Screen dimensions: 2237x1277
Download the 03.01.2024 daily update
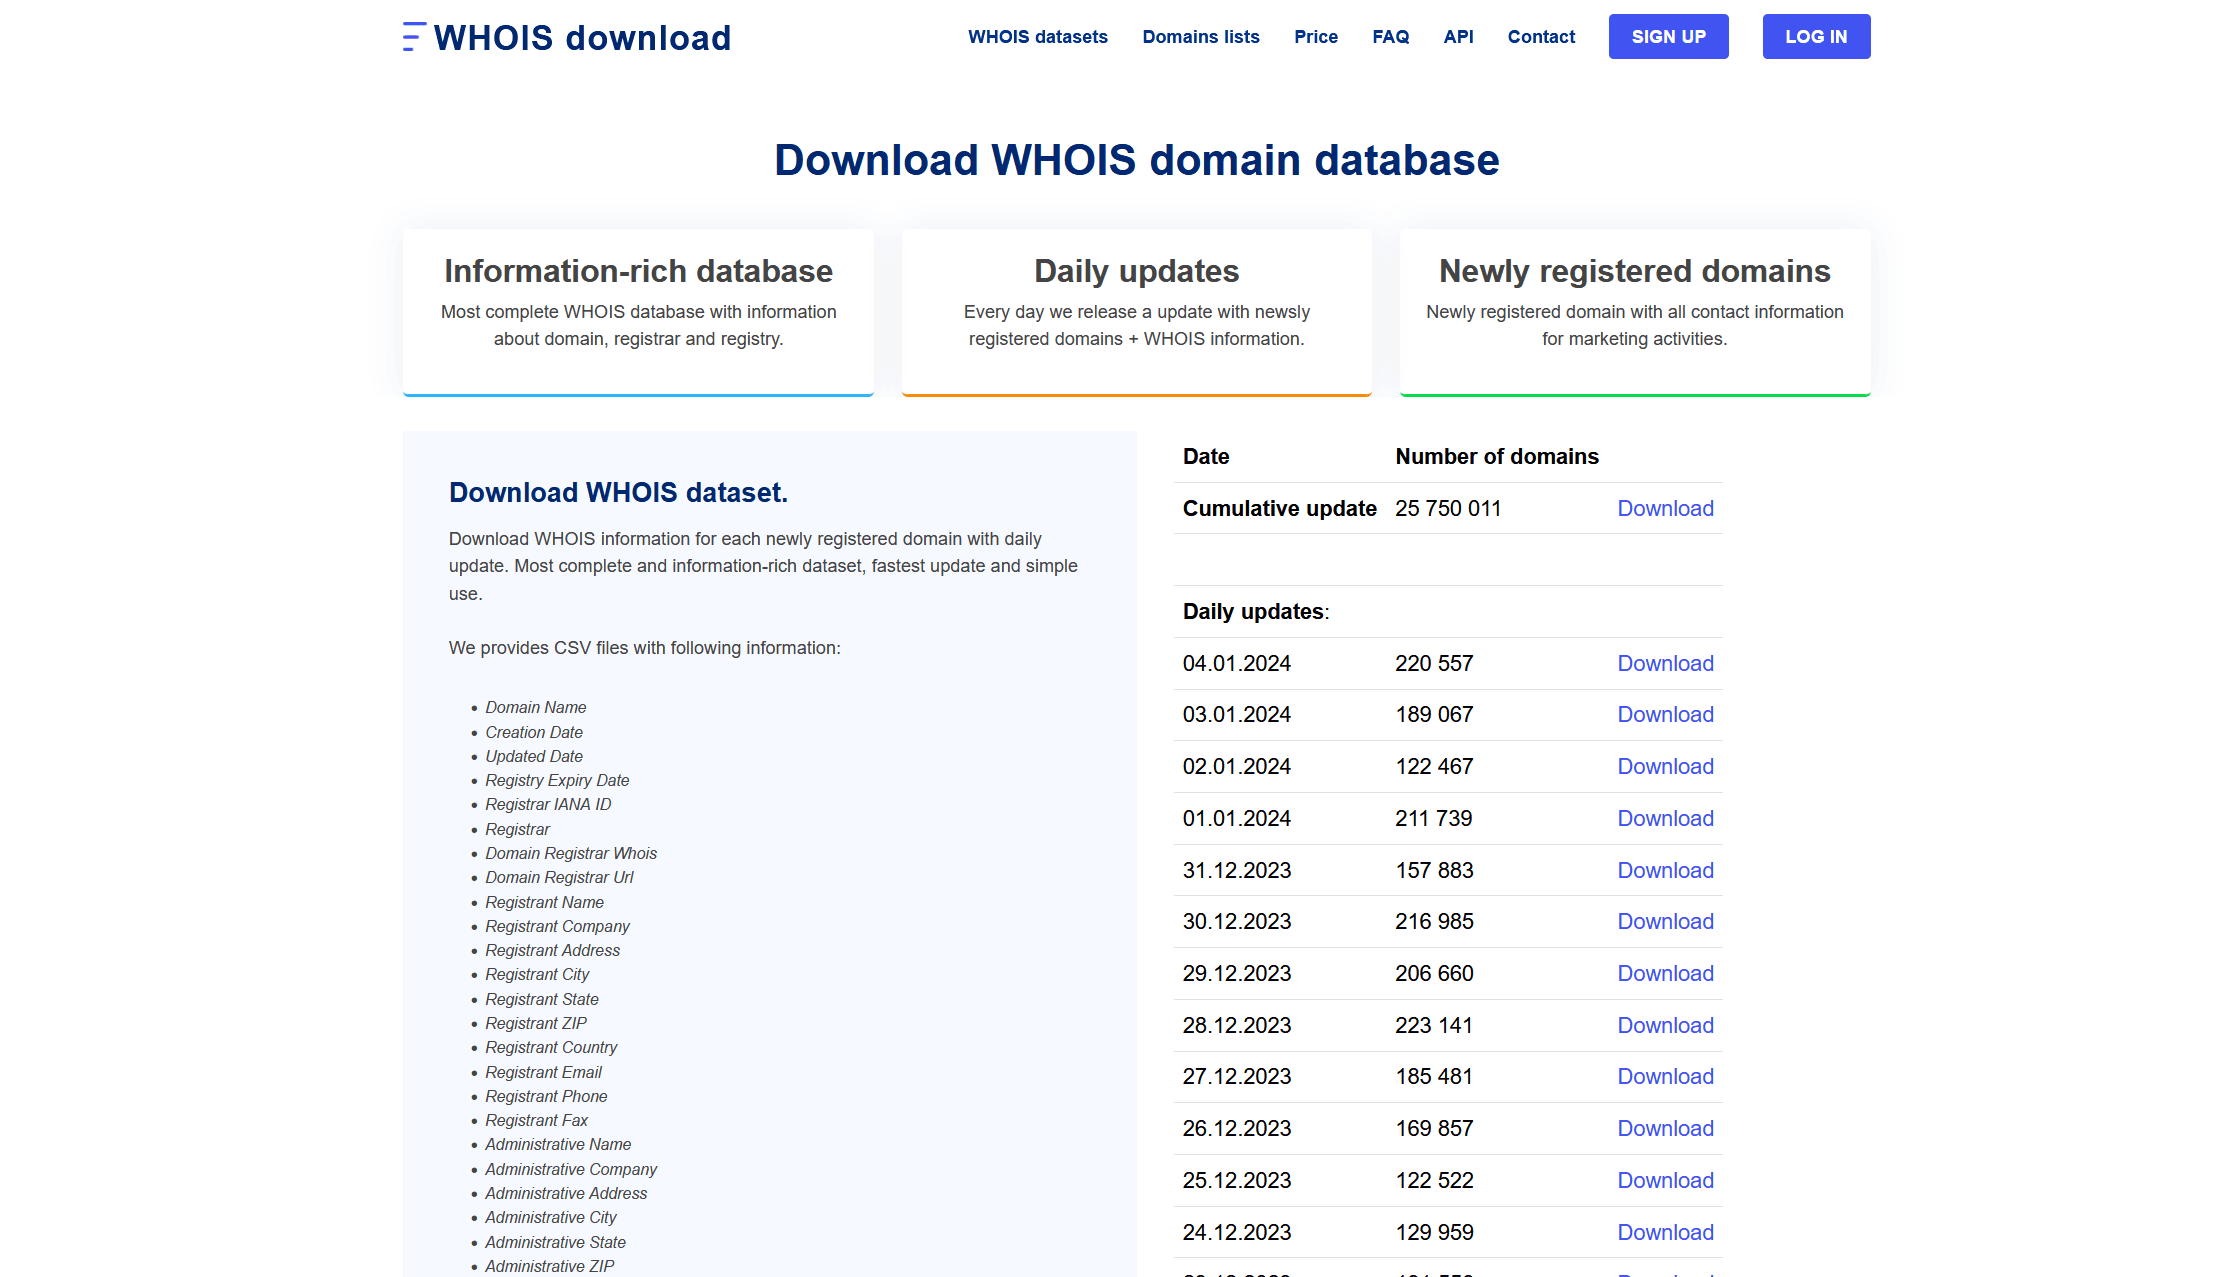click(x=1665, y=715)
